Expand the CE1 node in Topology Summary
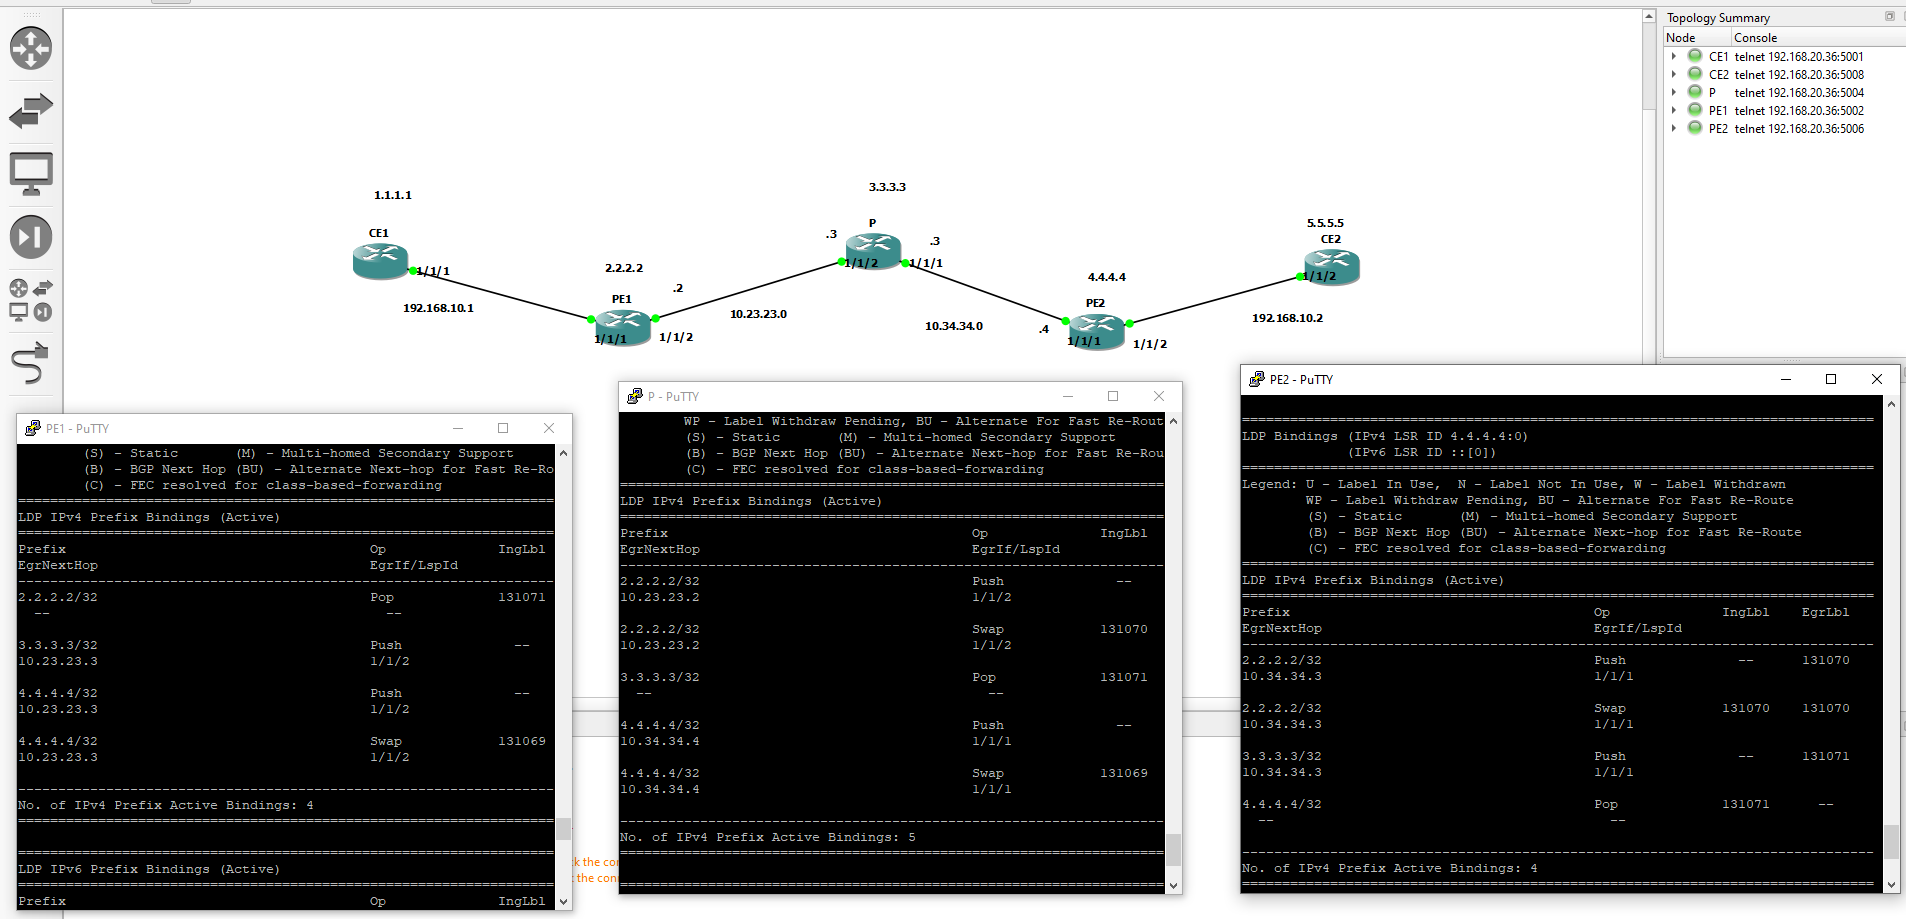This screenshot has height=919, width=1906. (x=1674, y=57)
